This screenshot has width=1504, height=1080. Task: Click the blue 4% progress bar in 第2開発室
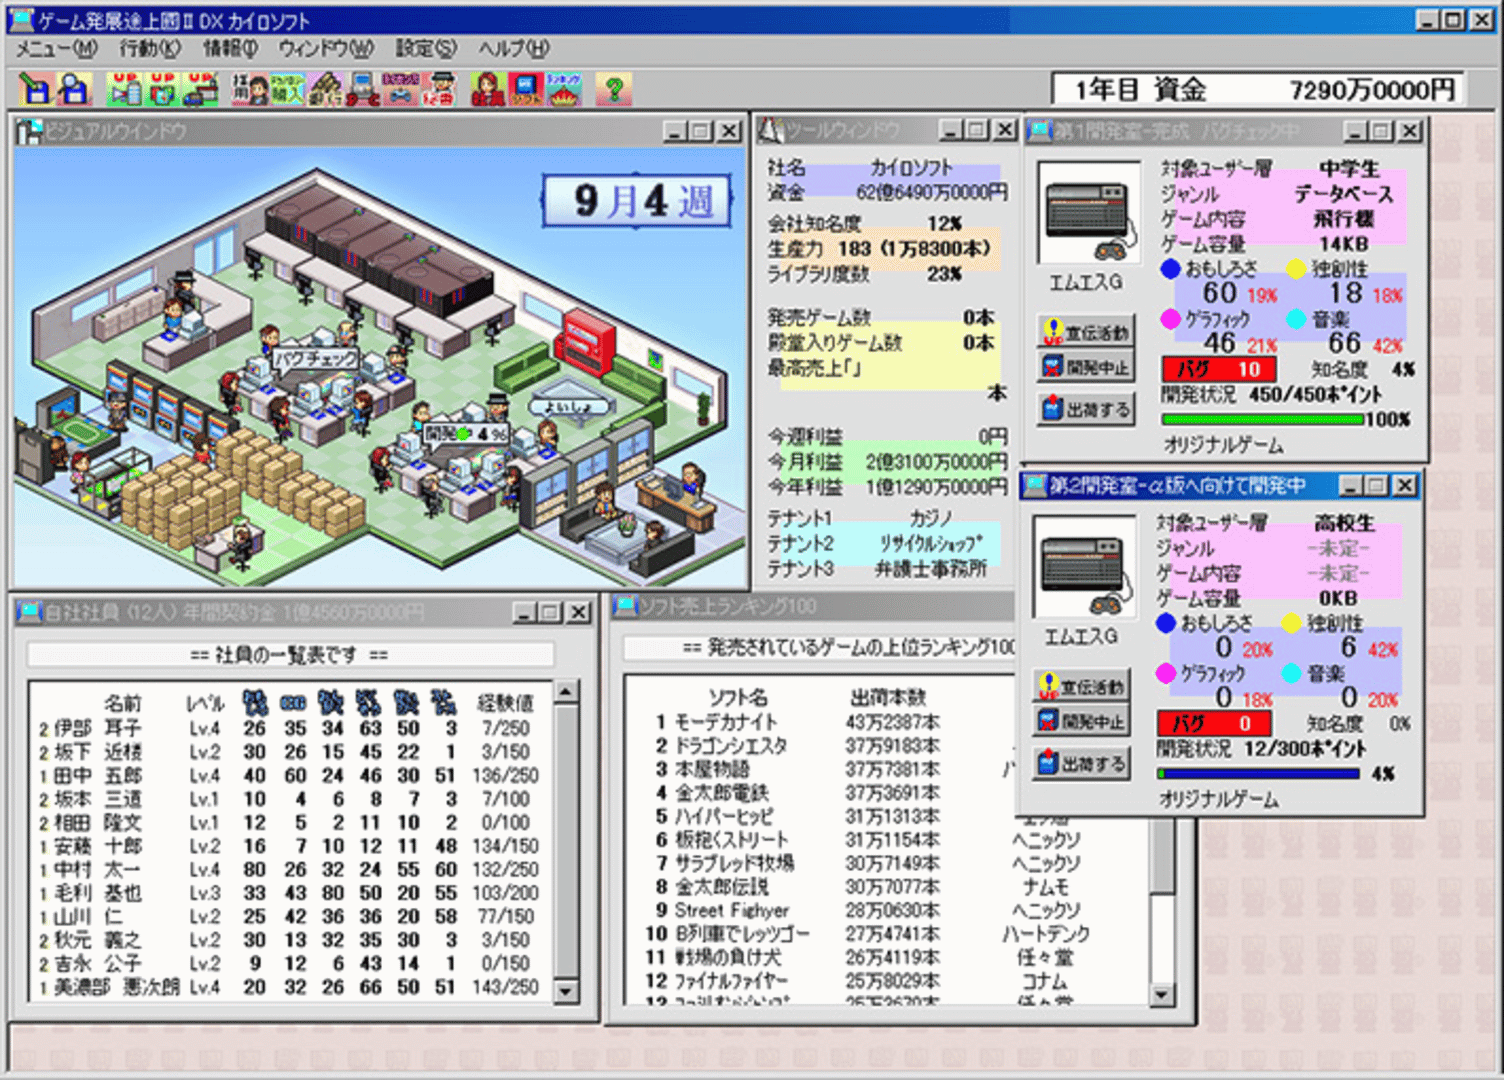[x=1258, y=774]
